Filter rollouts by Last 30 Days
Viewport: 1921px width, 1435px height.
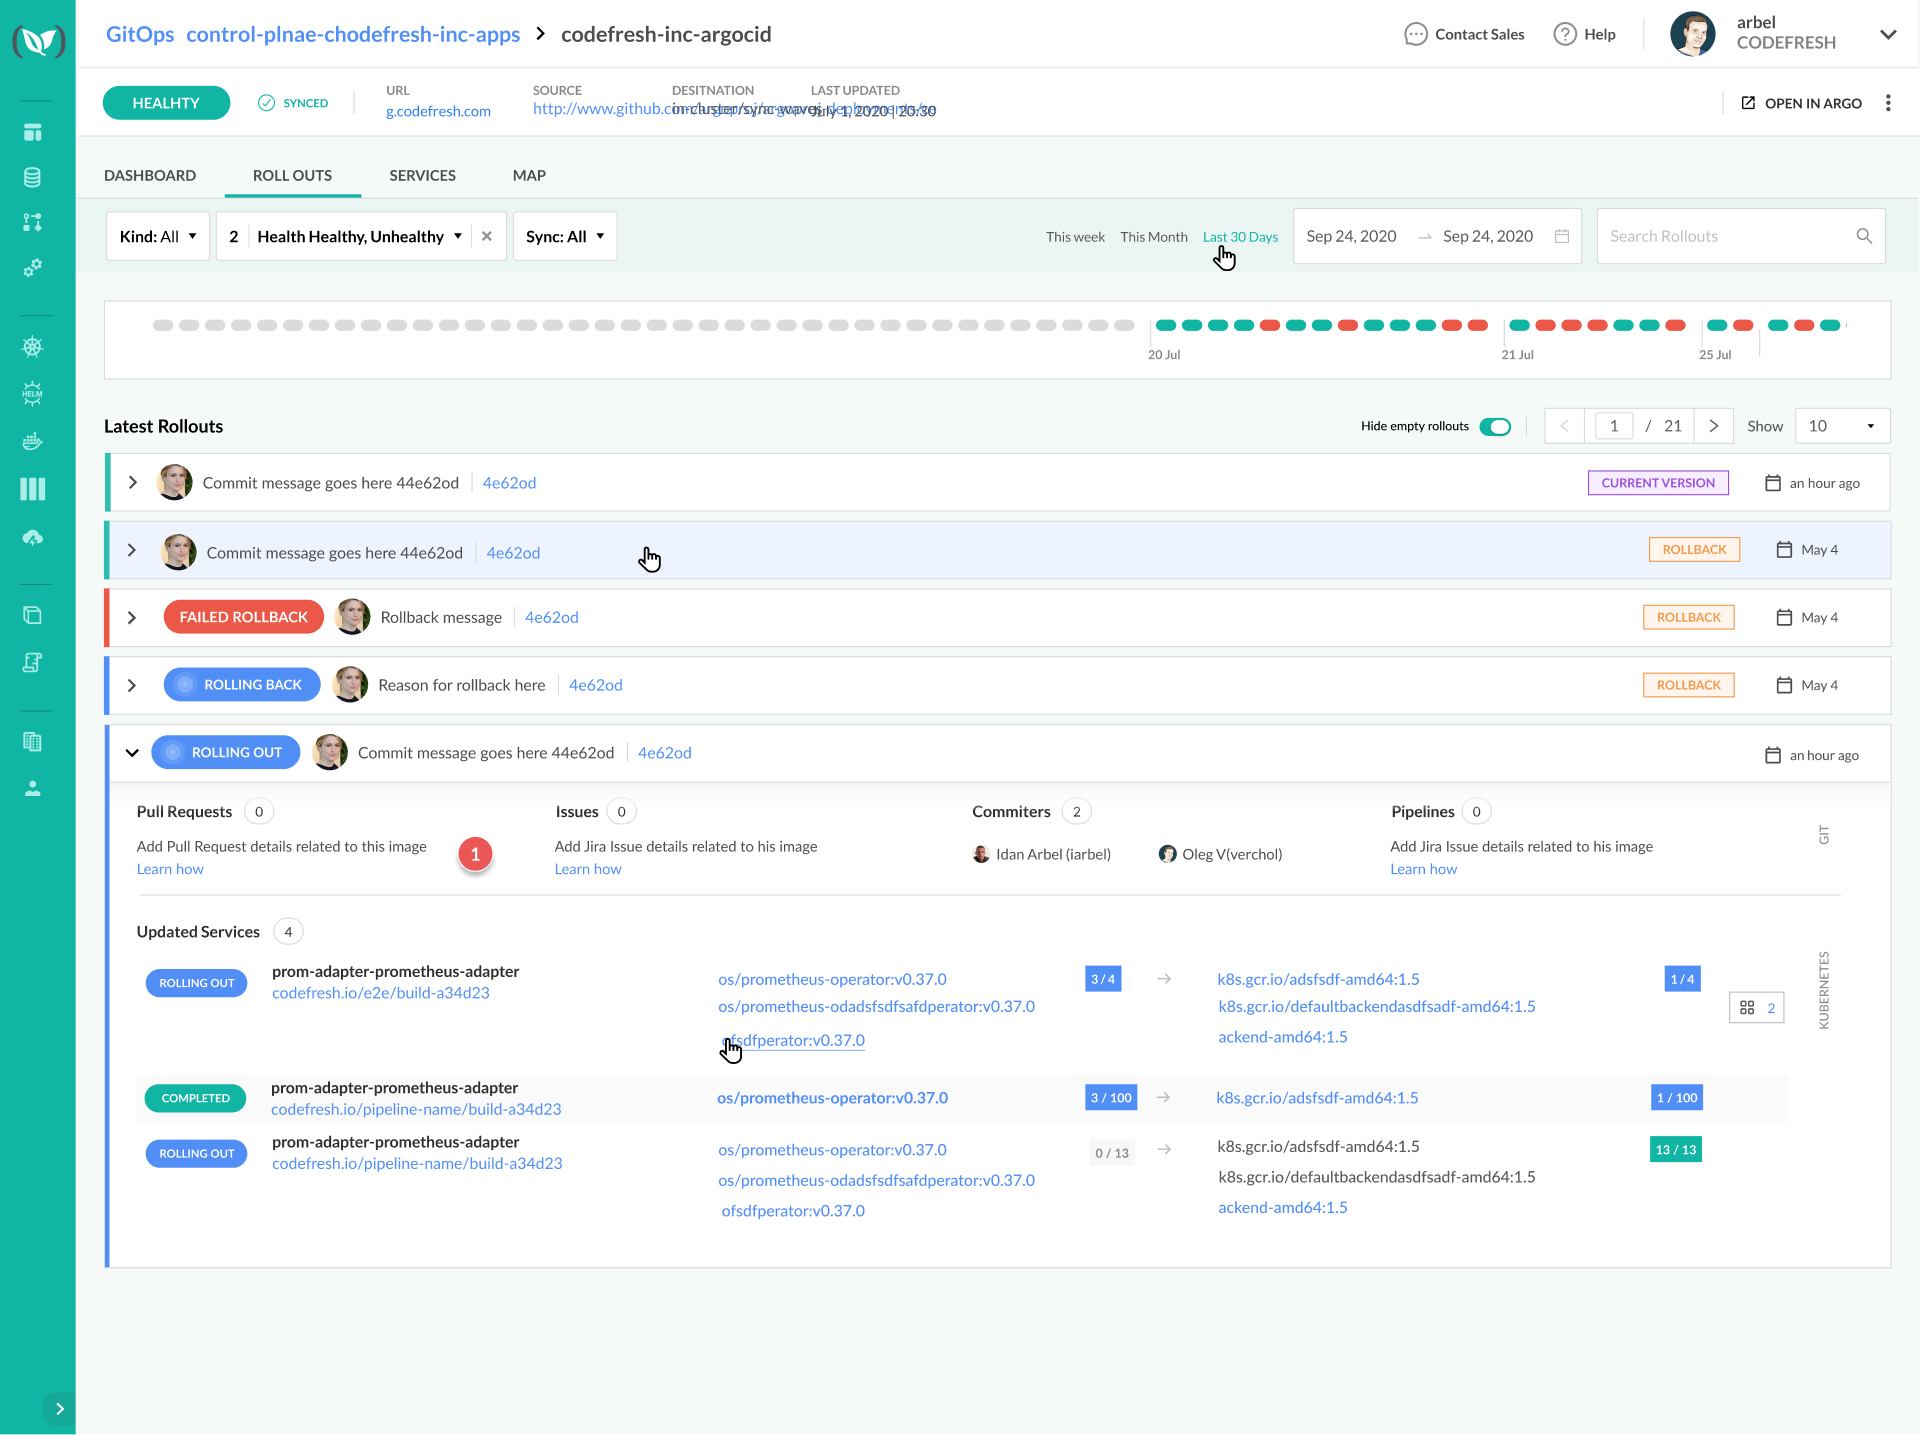(x=1240, y=237)
